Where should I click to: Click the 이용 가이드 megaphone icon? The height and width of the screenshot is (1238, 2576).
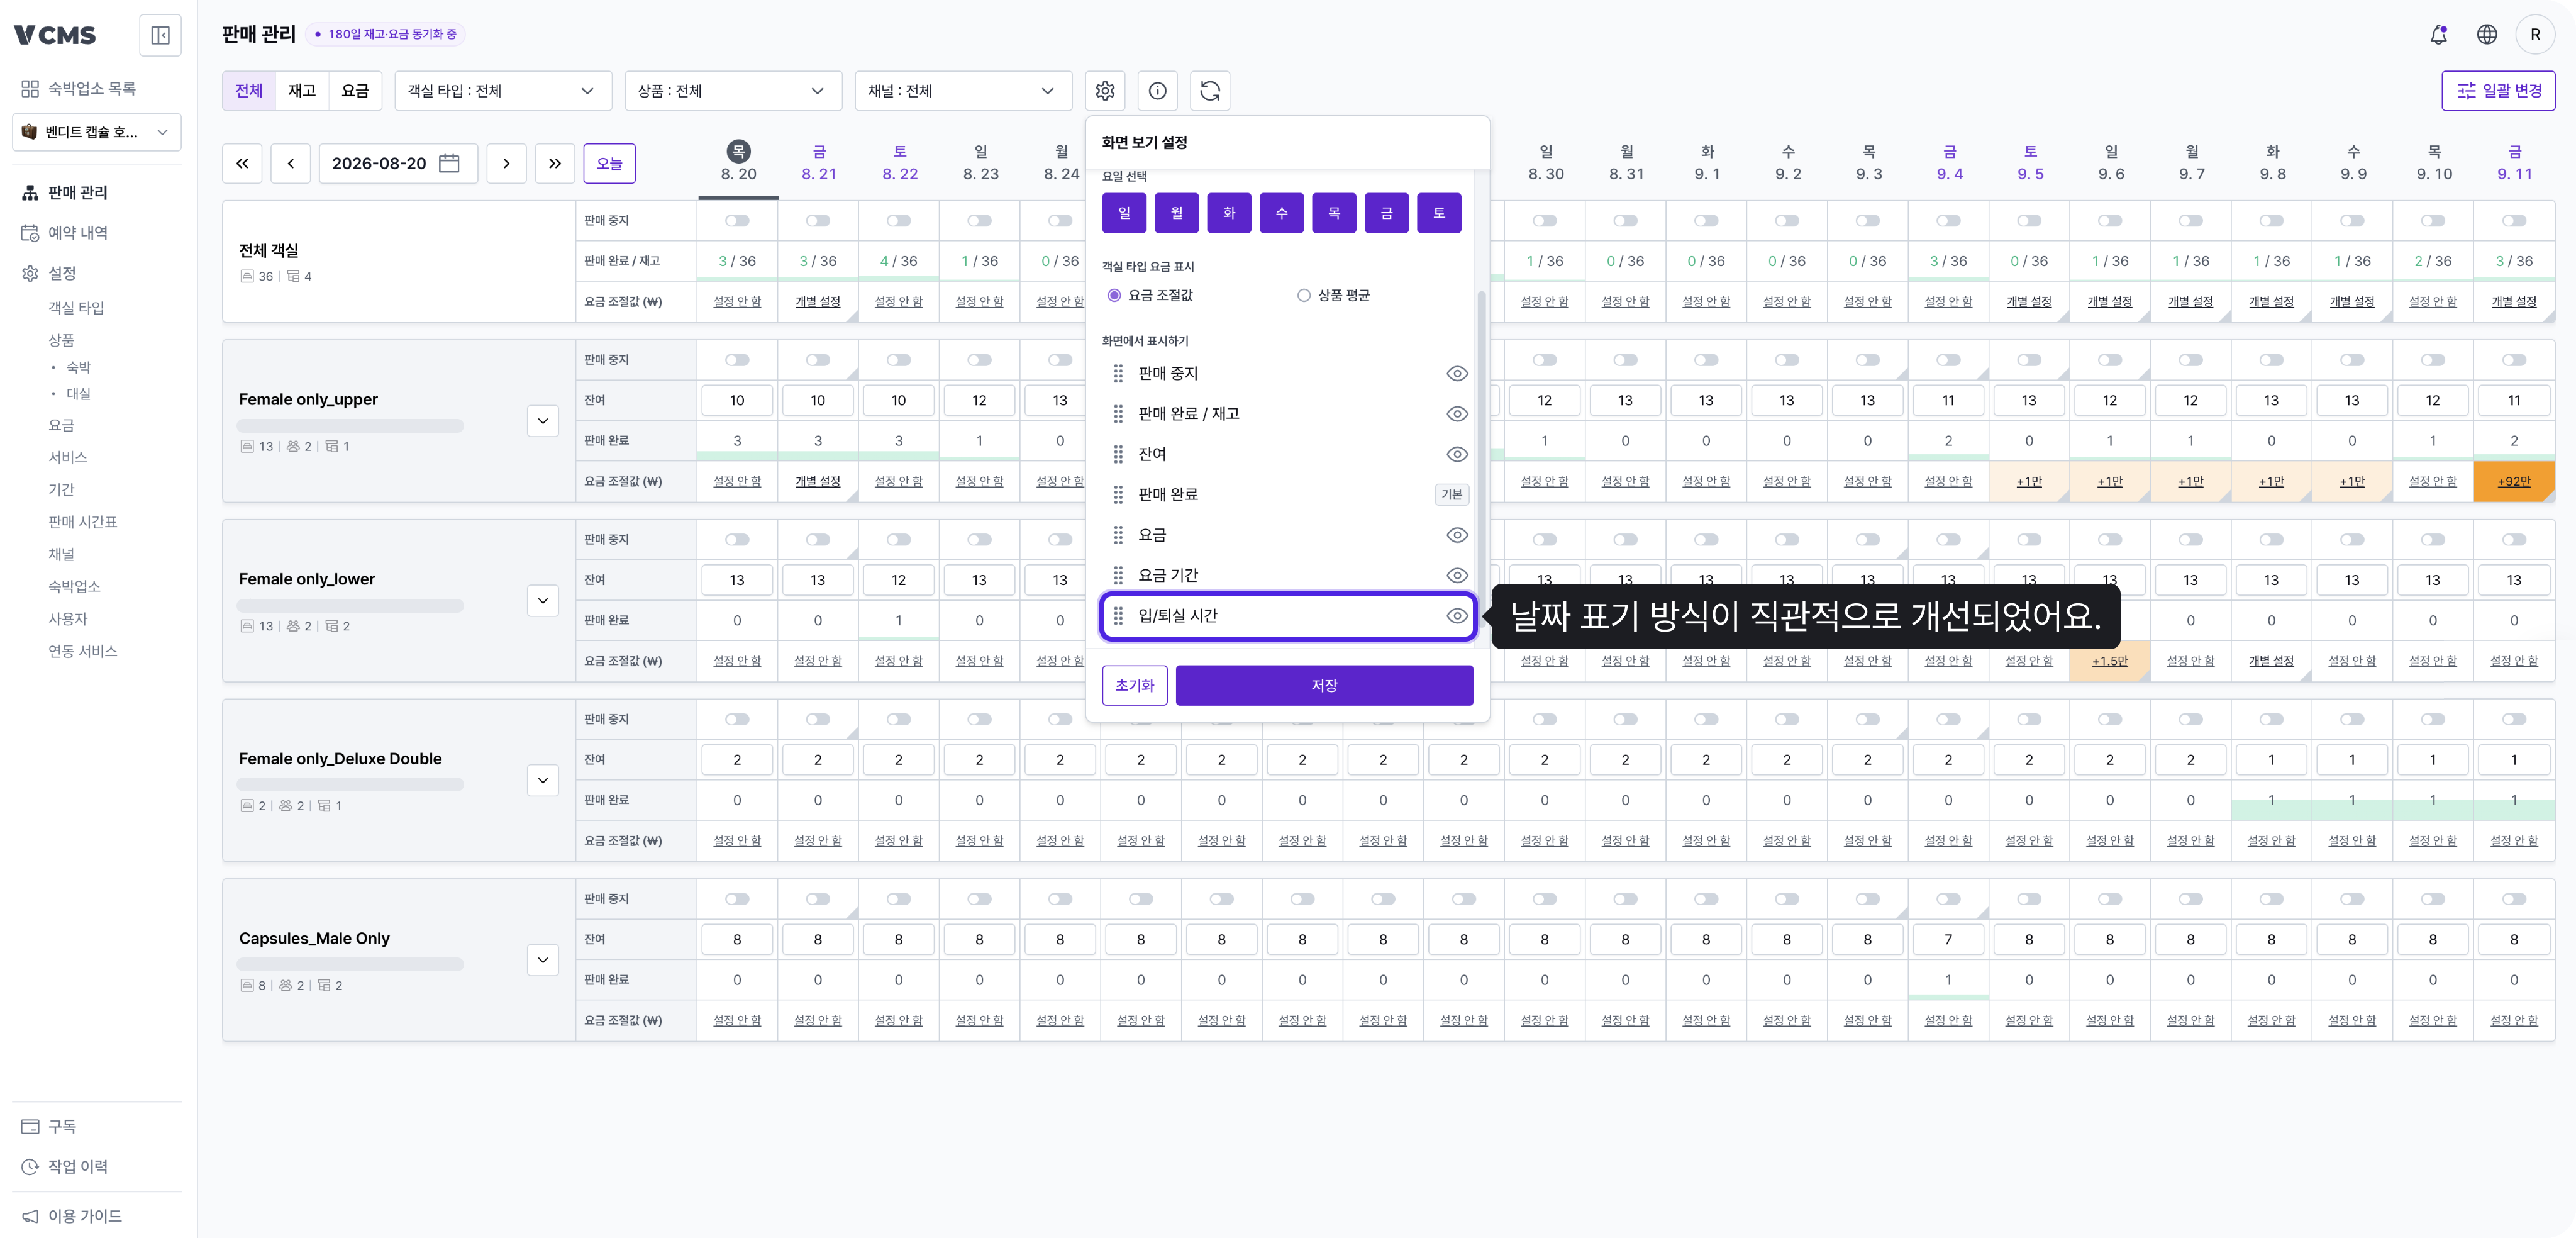[x=30, y=1216]
